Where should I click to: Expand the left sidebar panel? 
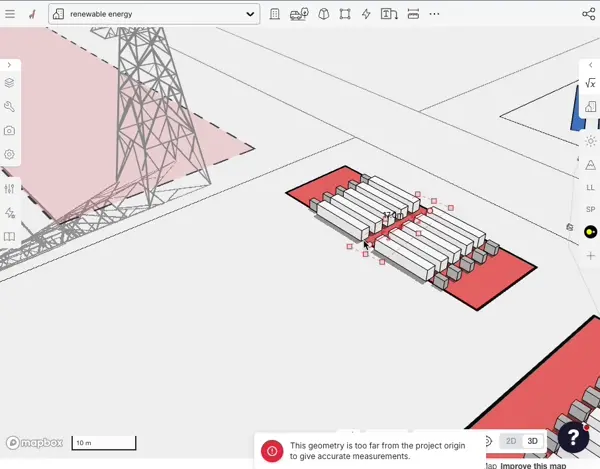9,65
